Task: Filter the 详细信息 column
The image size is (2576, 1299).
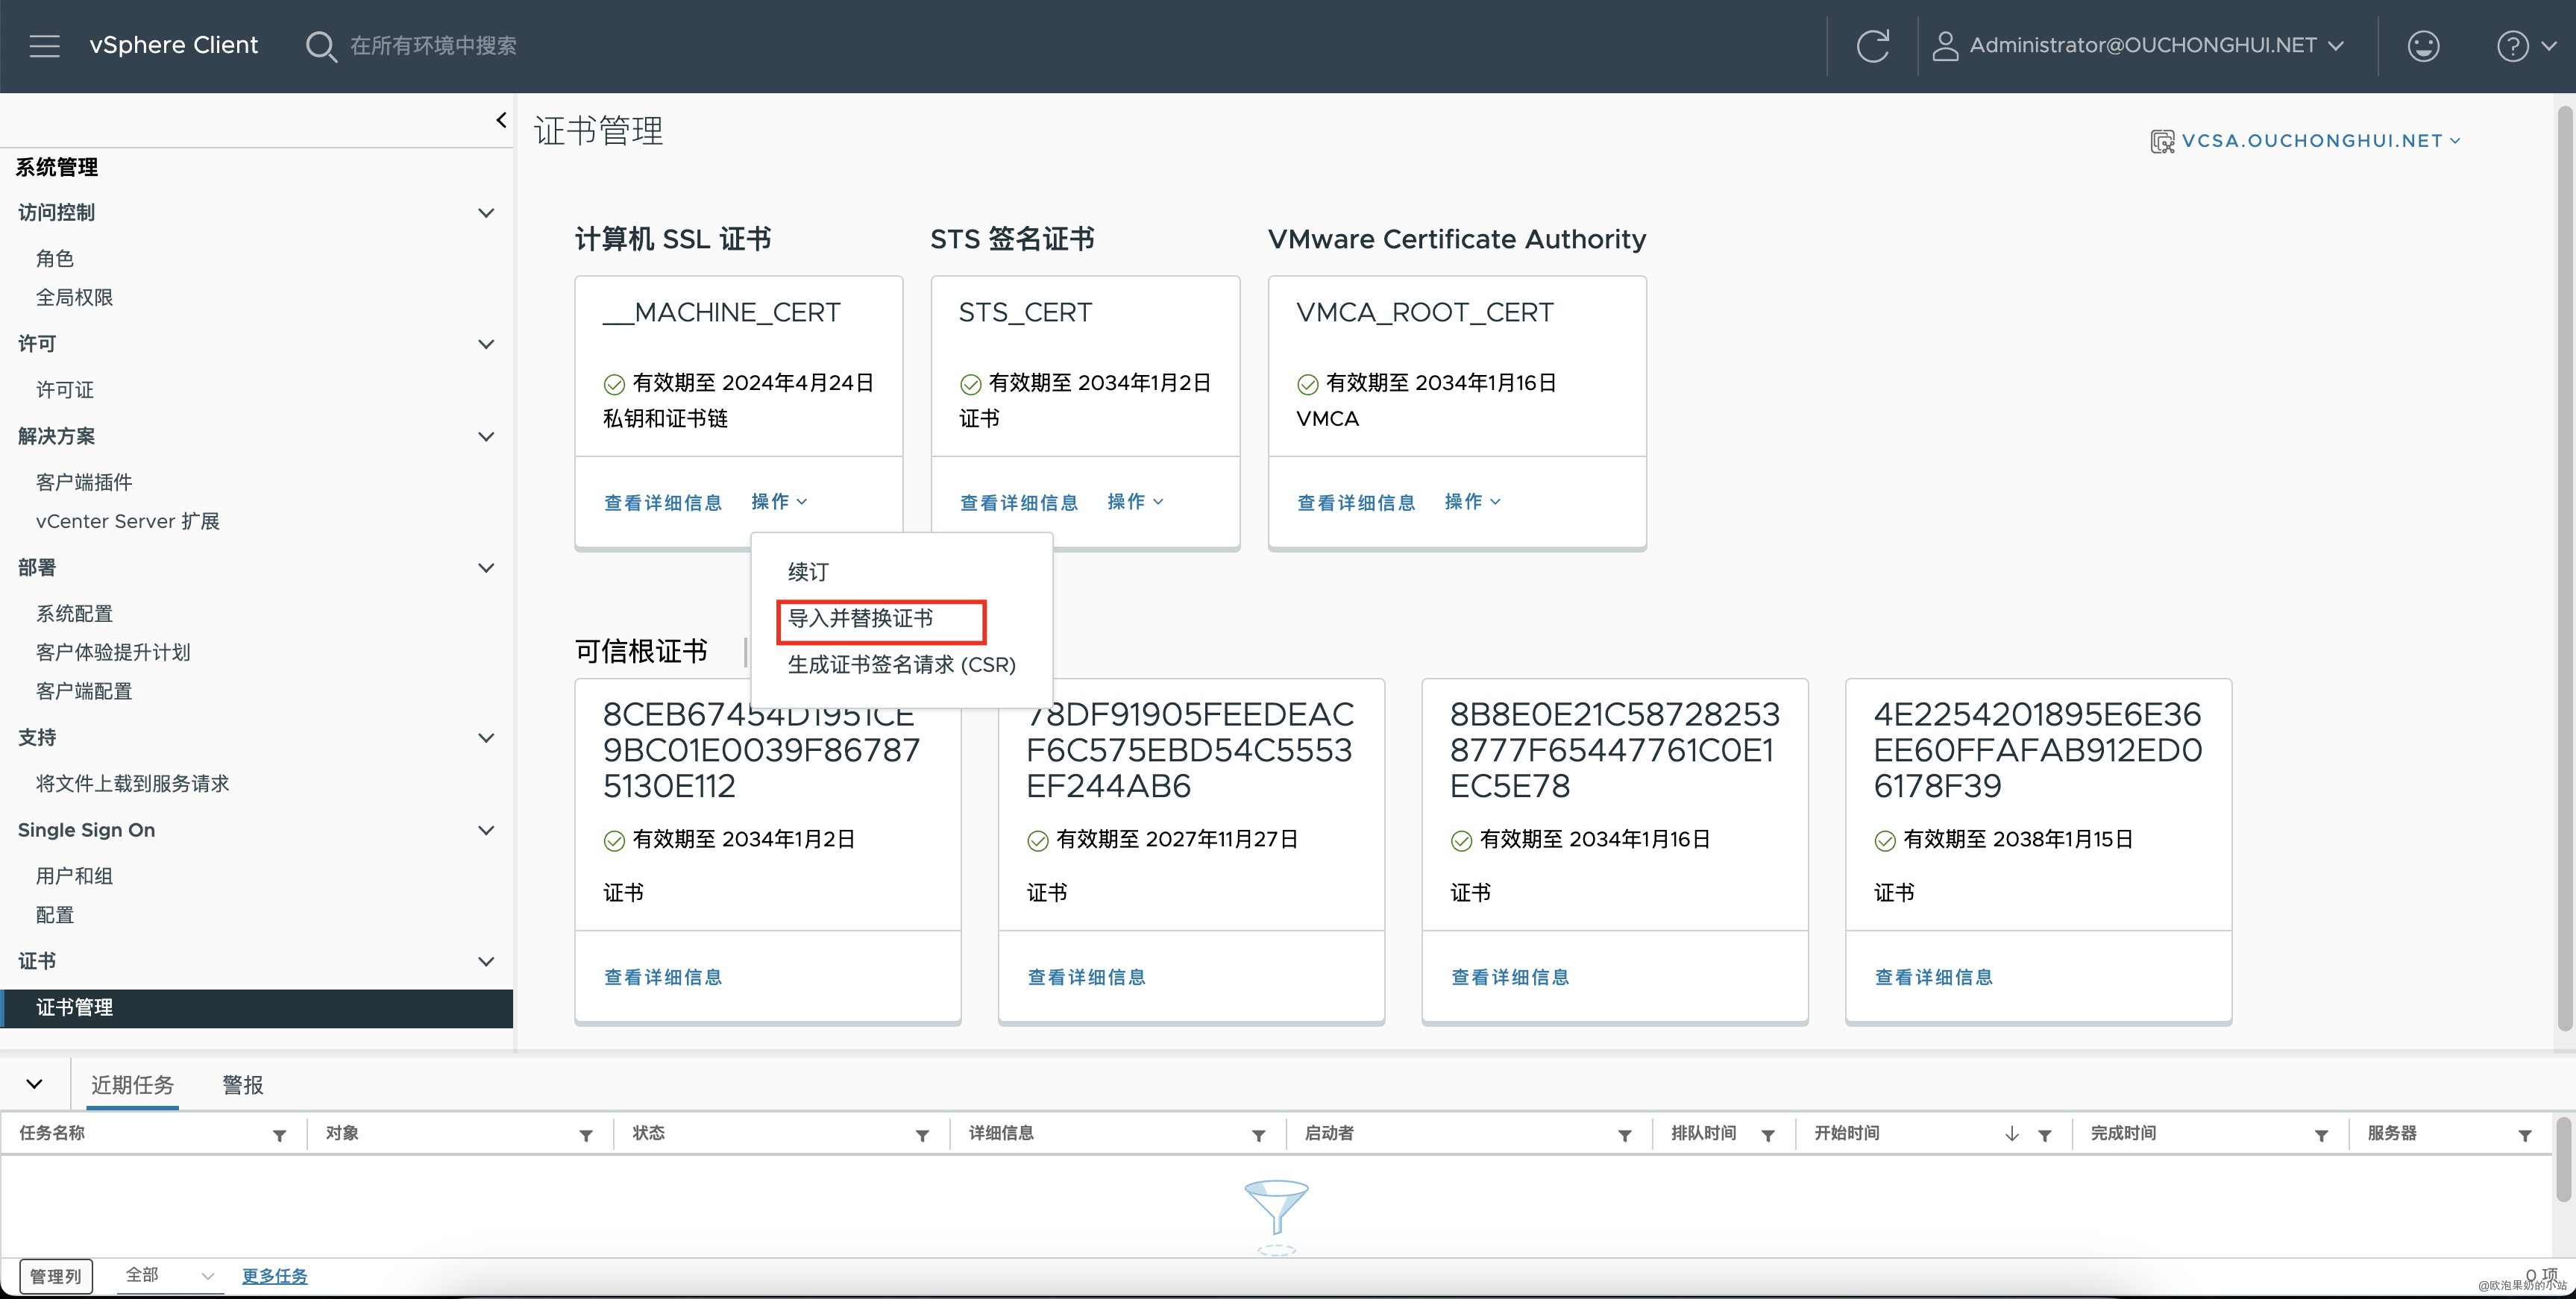Action: pyautogui.click(x=1258, y=1135)
